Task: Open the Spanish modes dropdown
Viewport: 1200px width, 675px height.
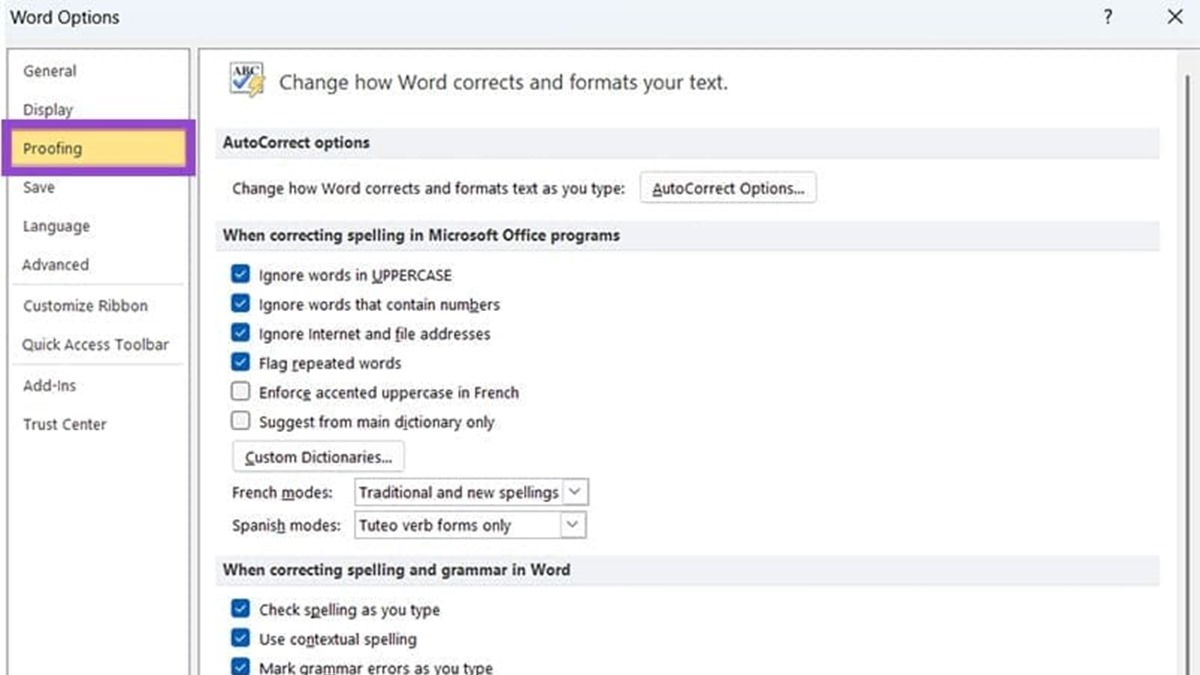Action: click(572, 525)
